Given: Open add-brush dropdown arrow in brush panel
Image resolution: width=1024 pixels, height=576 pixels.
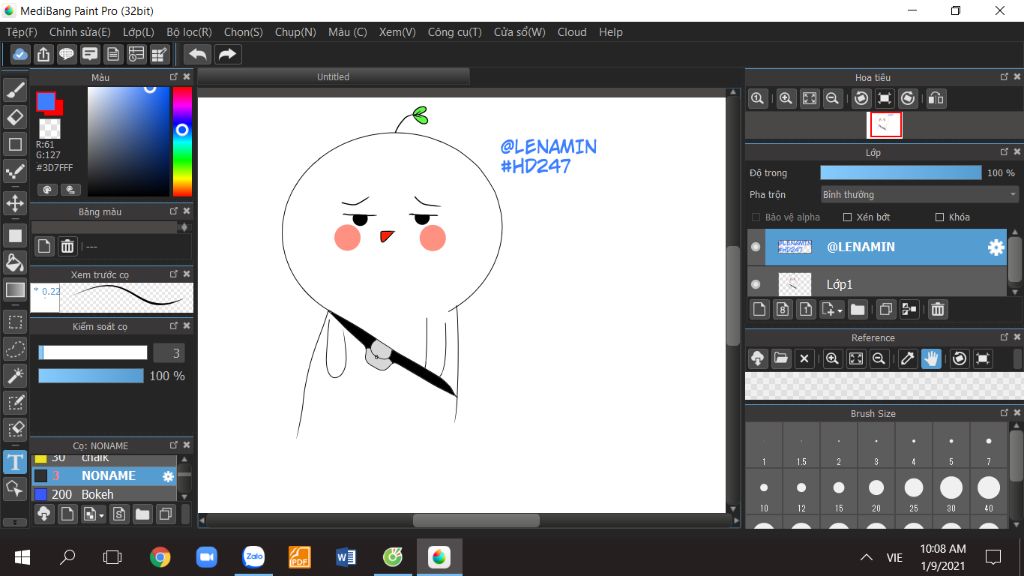Looking at the screenshot, I should coord(101,515).
